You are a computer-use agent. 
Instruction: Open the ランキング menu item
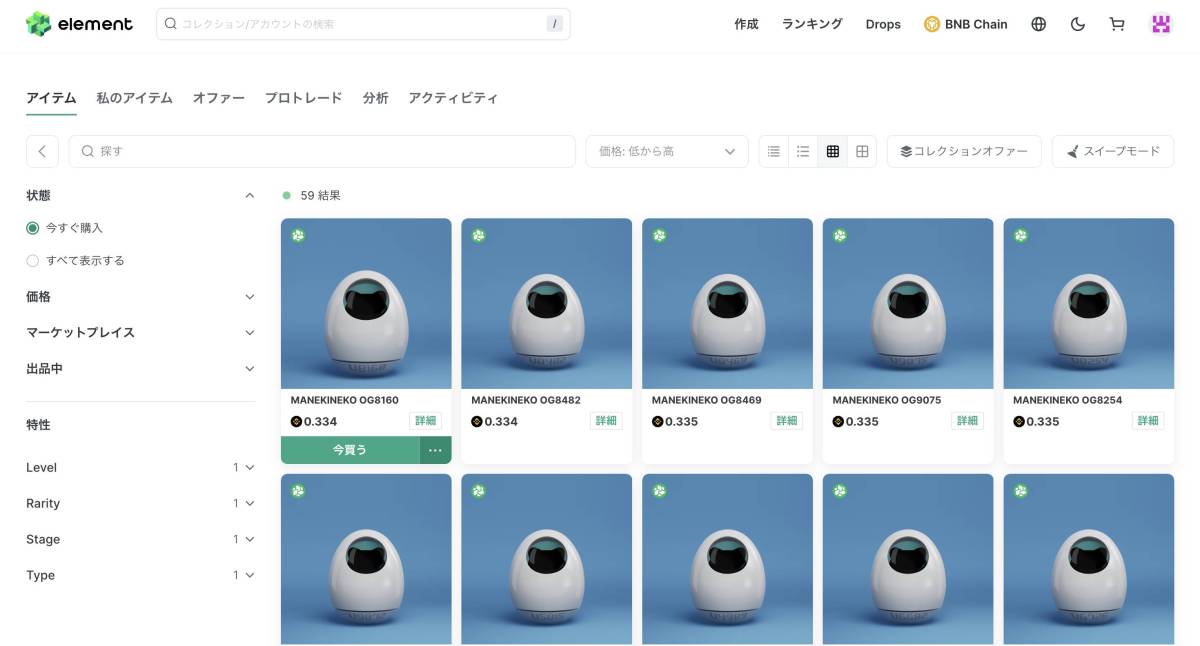tap(812, 23)
